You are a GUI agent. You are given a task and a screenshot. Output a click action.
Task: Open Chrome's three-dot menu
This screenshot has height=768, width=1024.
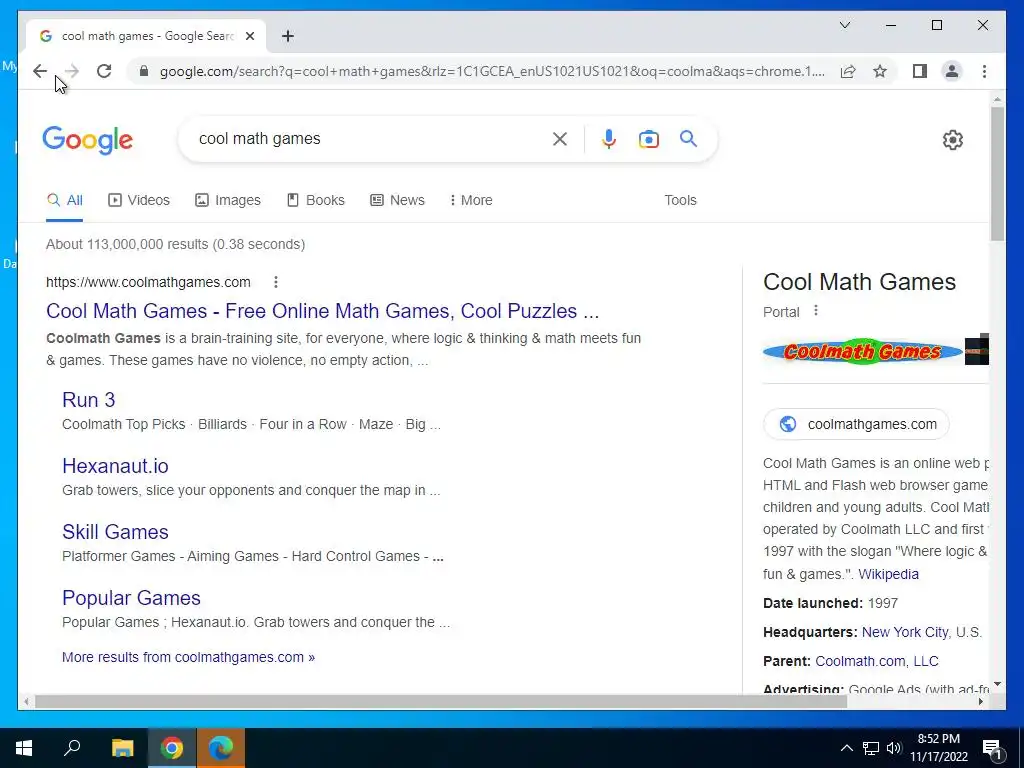984,71
